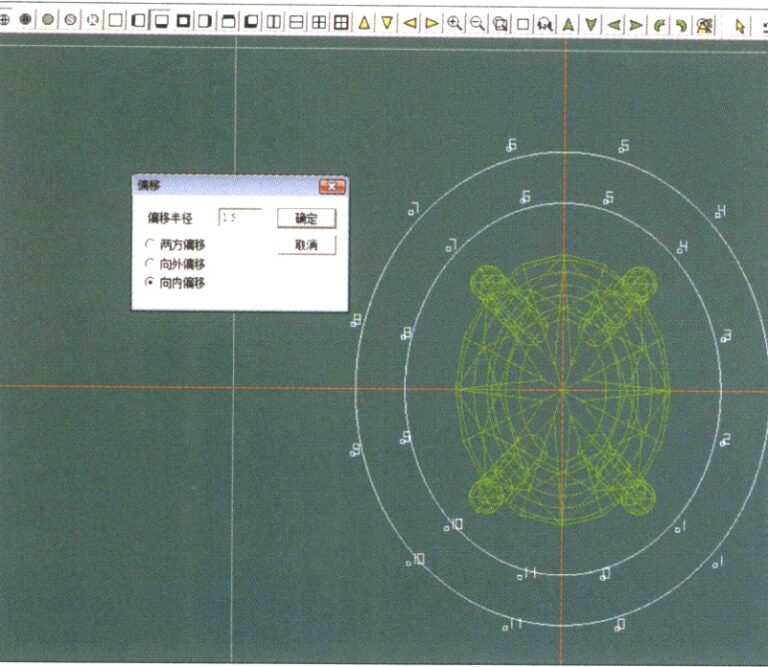Click the green curved left rotate arrow
The width and height of the screenshot is (768, 667).
tap(659, 25)
